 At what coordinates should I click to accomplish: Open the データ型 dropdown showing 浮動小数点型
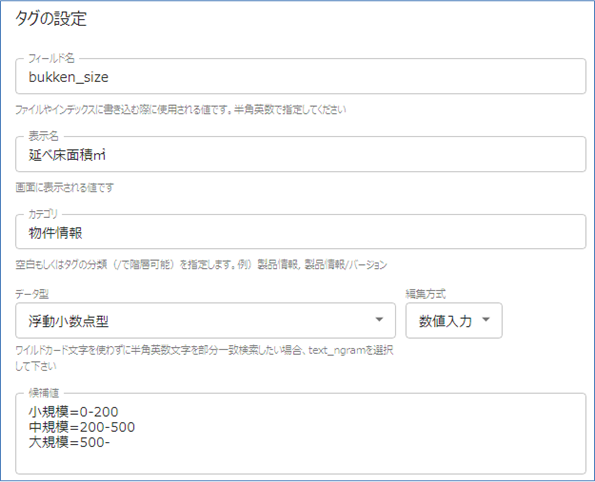click(205, 320)
